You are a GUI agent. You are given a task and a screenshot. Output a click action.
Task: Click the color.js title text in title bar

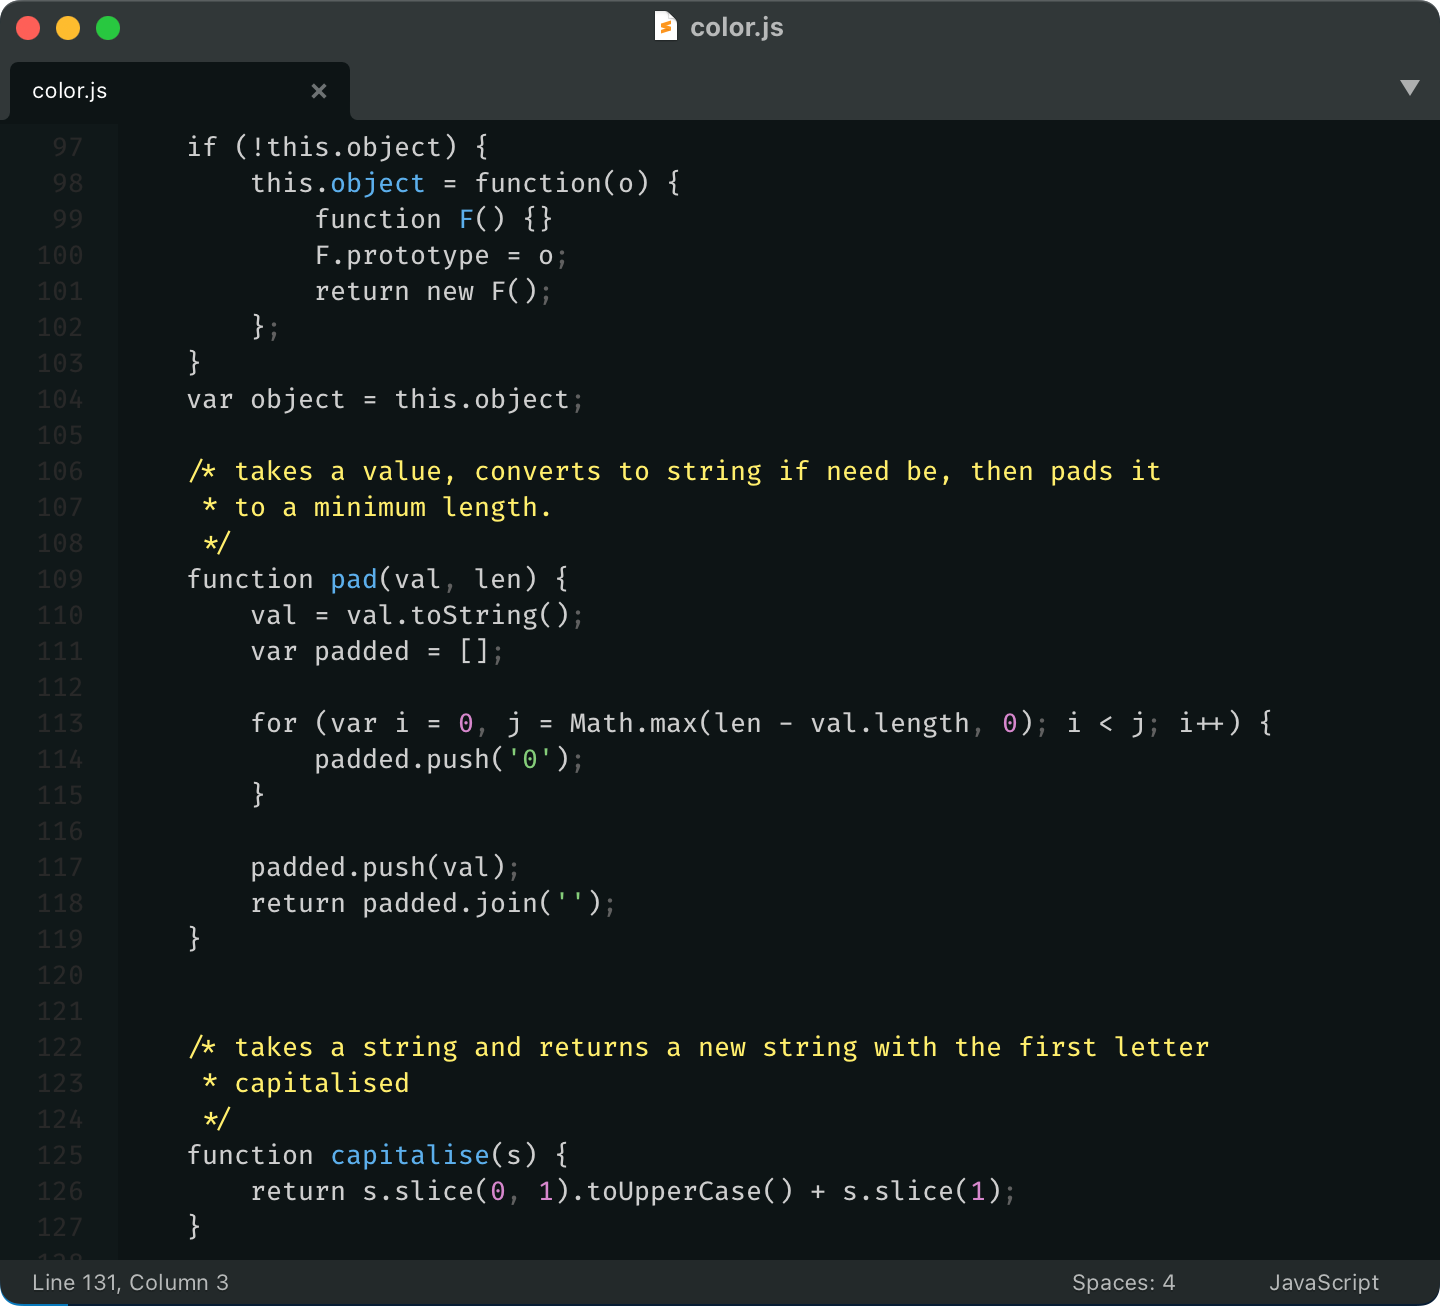pos(736,27)
